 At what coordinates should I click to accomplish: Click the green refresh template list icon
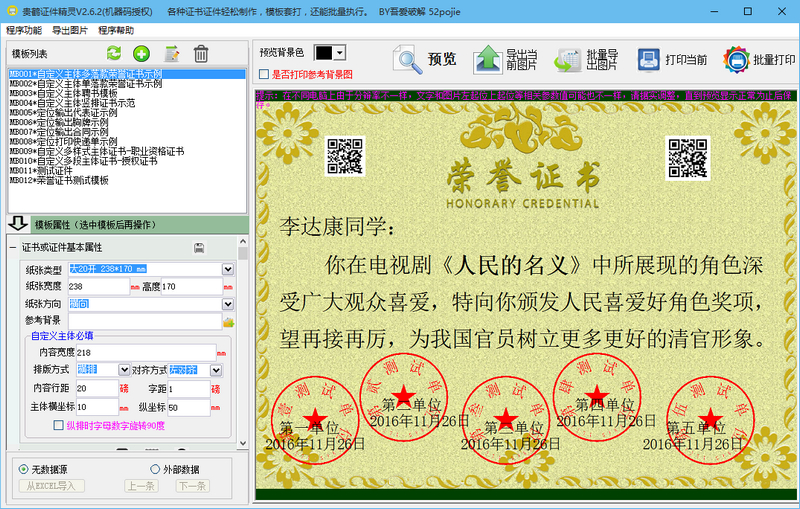pos(114,53)
